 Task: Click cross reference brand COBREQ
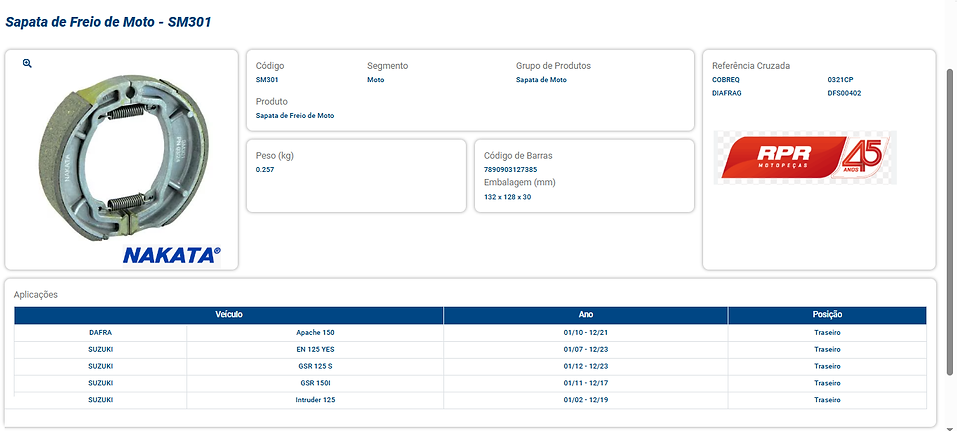pos(726,80)
